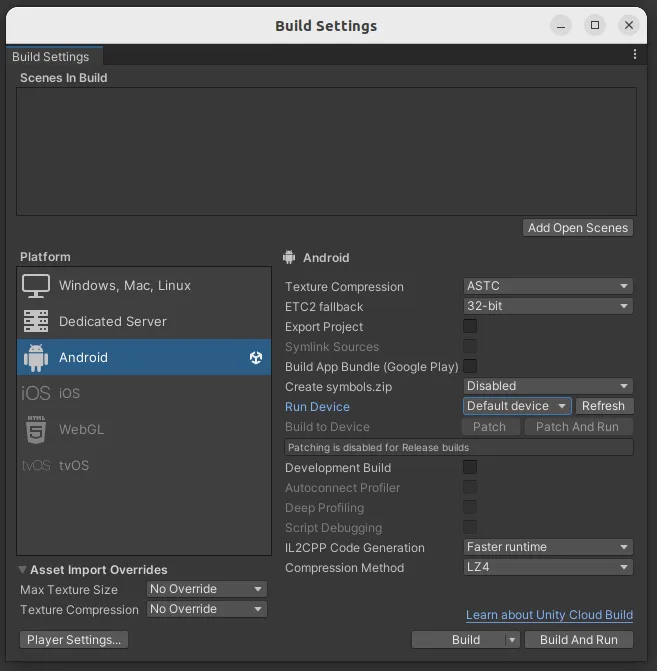Screen dimensions: 657x671
Task: Click the Patching is disabled message box
Action: (458, 448)
